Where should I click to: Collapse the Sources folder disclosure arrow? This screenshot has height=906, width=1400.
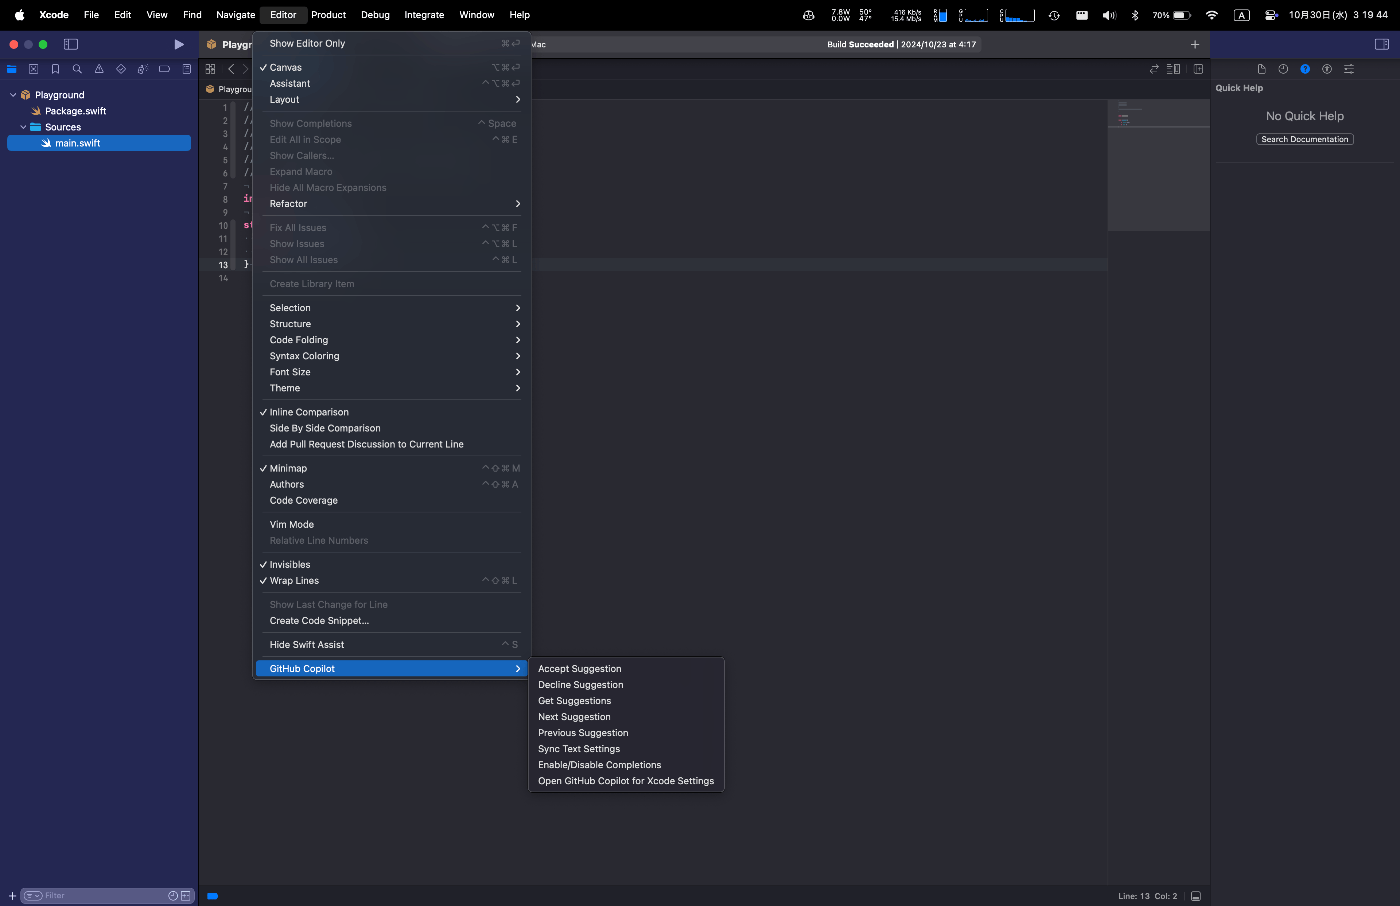click(x=23, y=127)
